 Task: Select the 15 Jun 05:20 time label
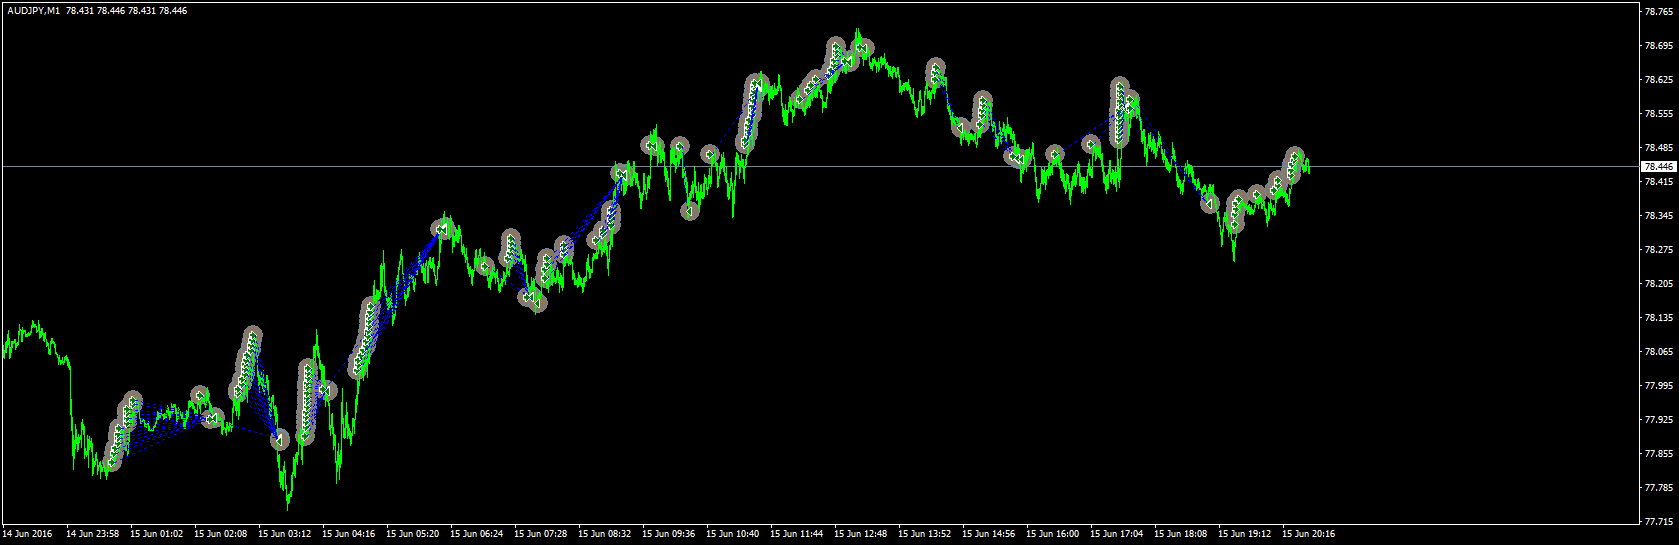412,534
